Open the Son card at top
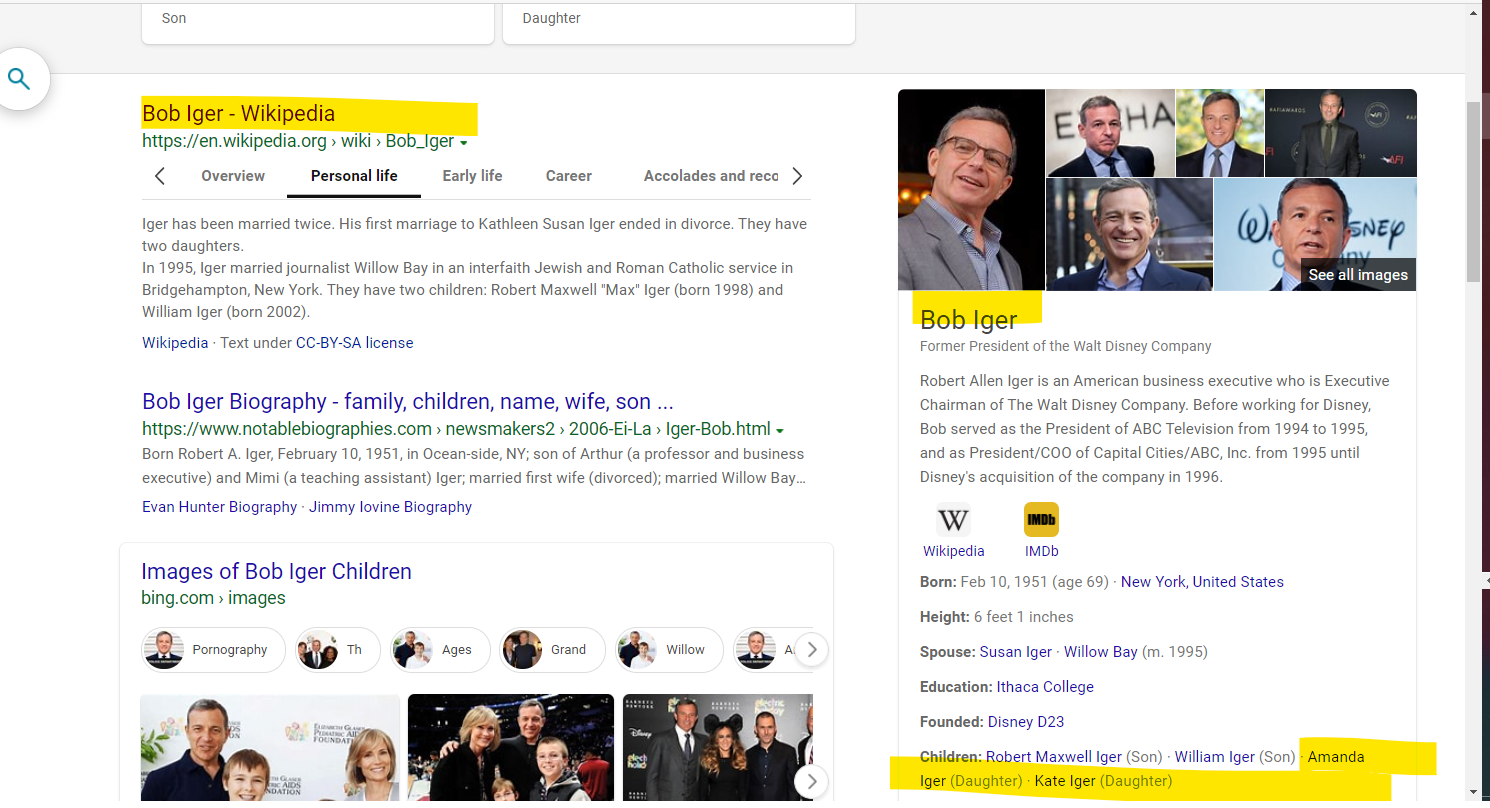Screen dimensions: 1490x808 pyautogui.click(x=318, y=22)
